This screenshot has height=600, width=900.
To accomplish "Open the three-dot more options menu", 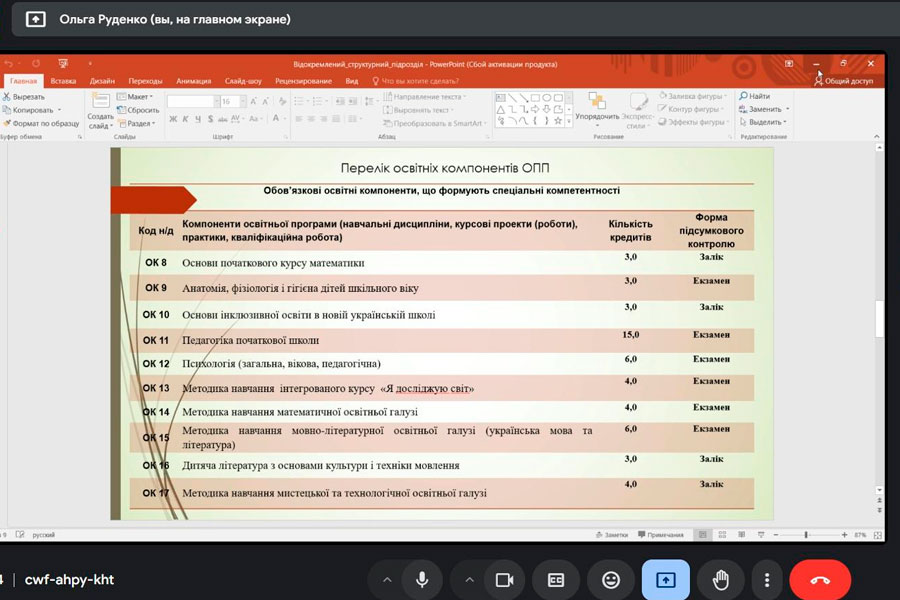I will (x=766, y=580).
